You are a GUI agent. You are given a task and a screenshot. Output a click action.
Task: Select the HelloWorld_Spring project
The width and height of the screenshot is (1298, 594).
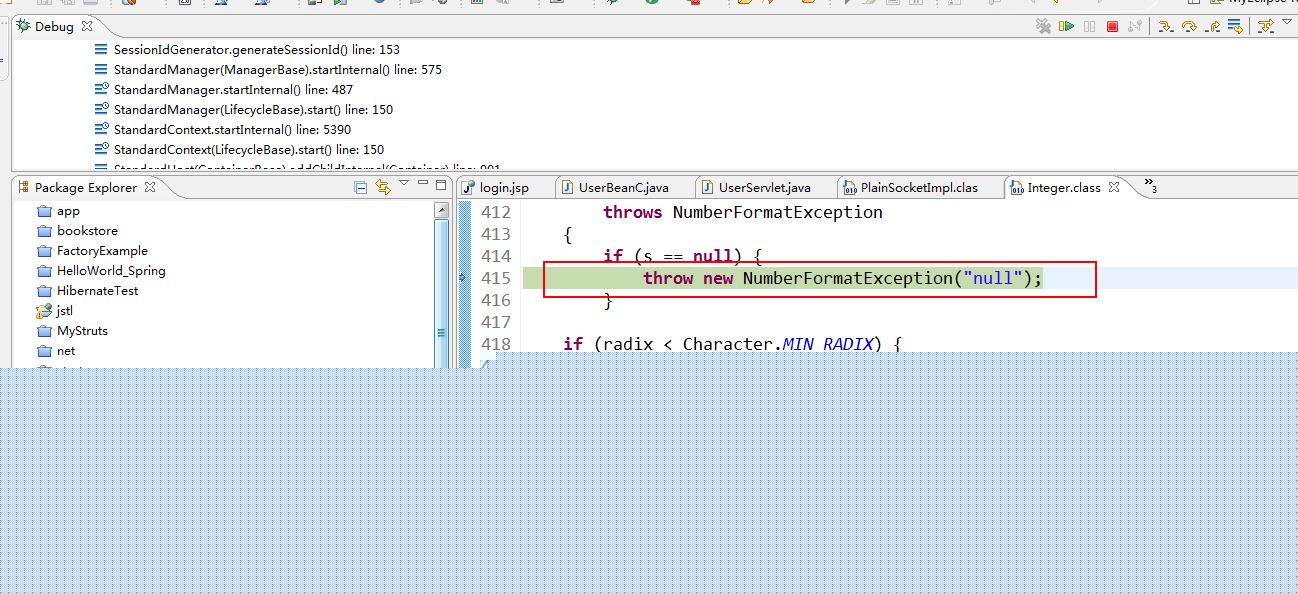(x=110, y=271)
